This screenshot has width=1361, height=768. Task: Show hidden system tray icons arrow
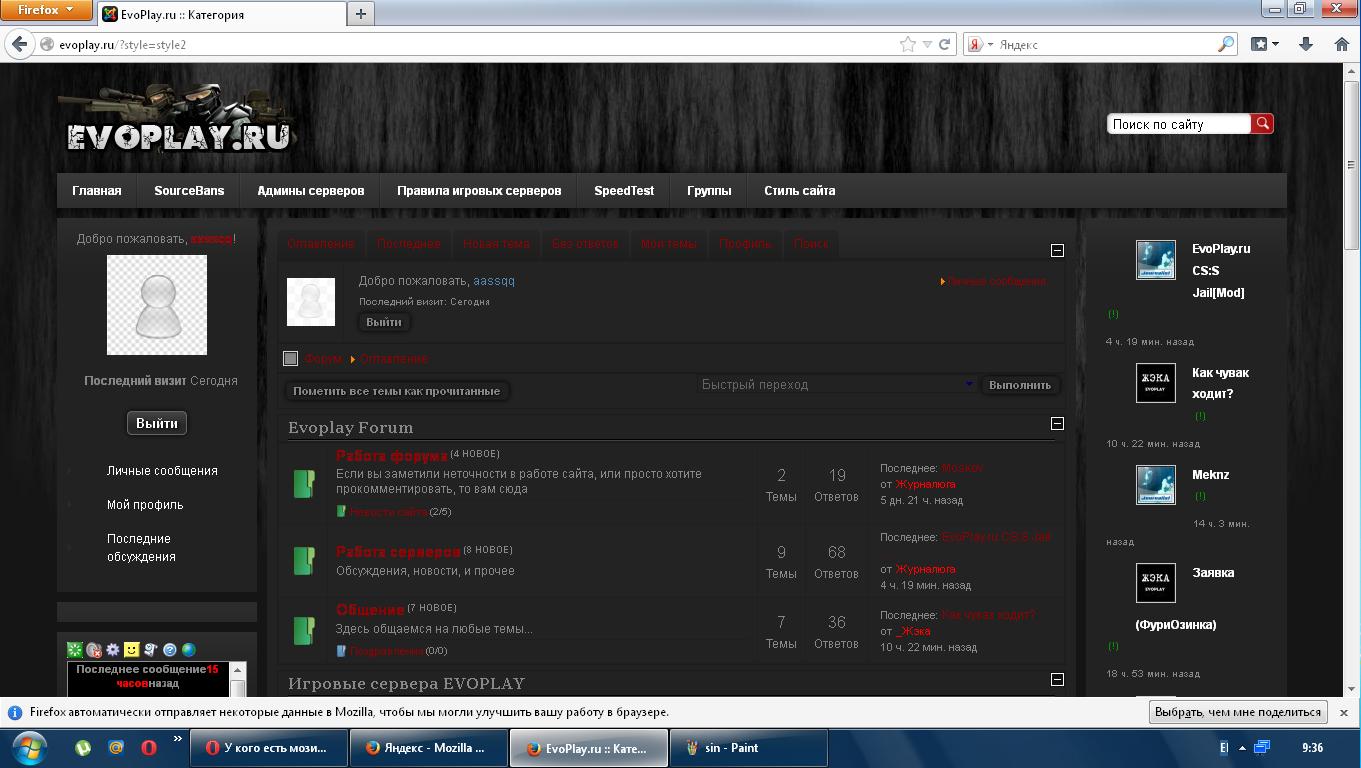(x=1243, y=747)
